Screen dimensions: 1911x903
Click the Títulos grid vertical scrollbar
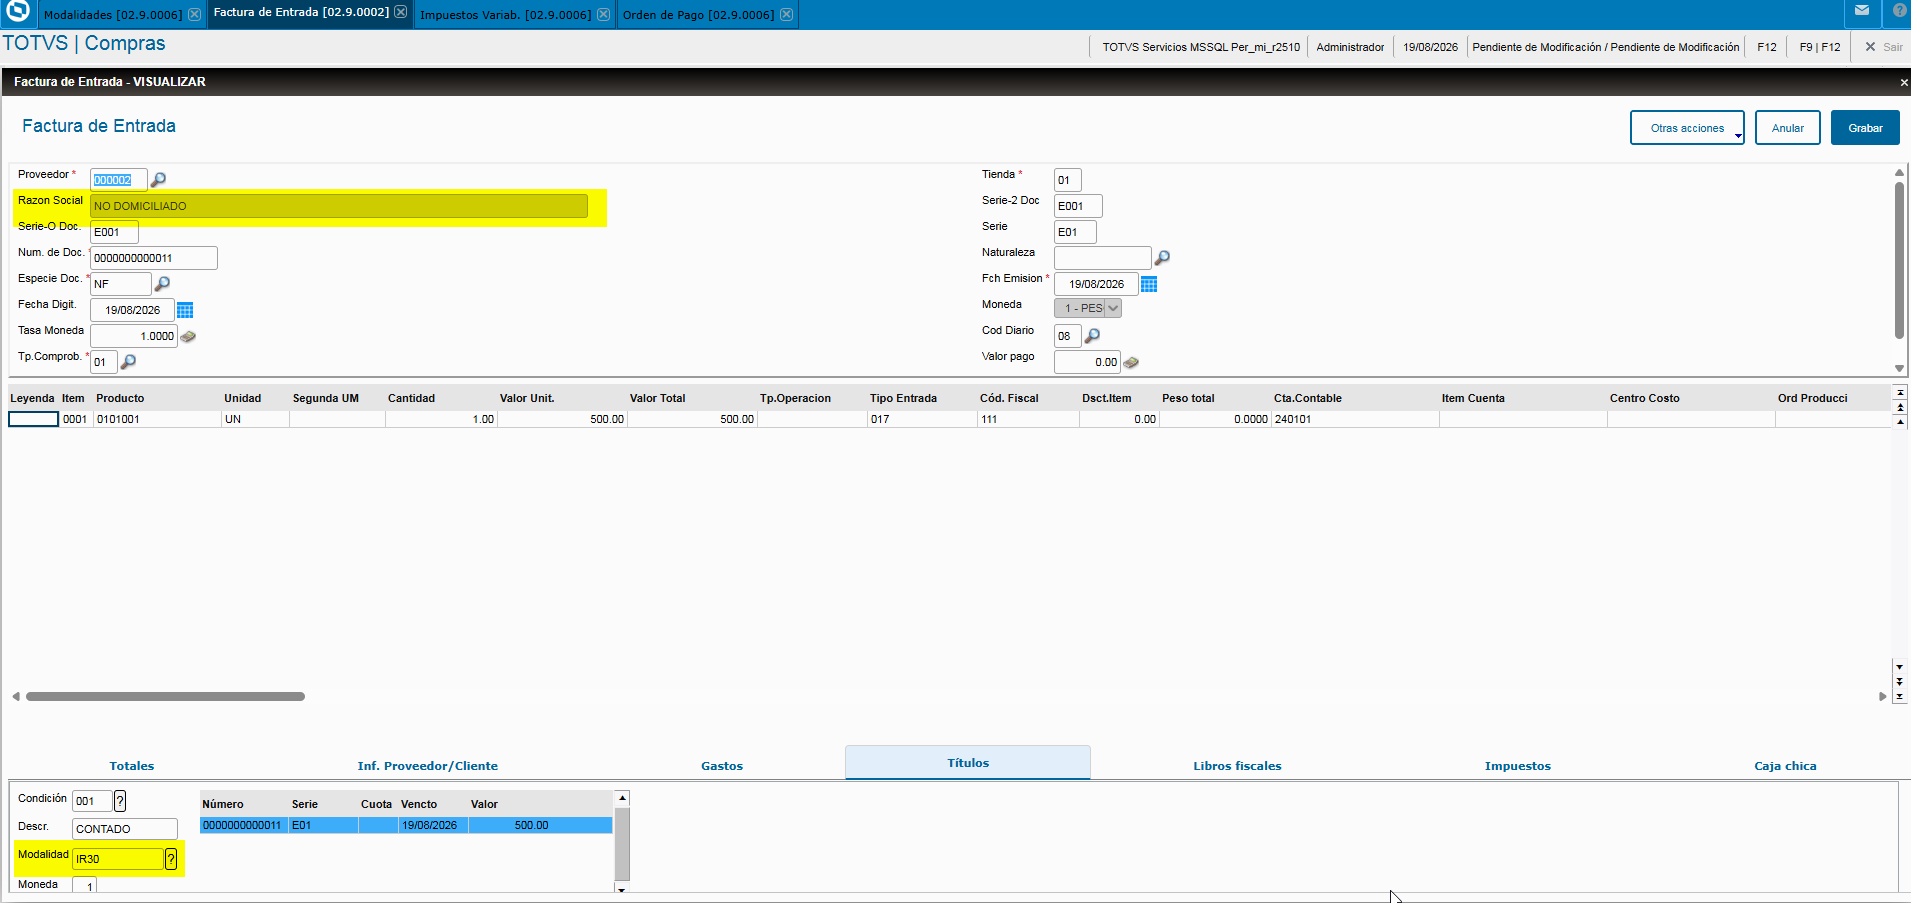pos(622,842)
